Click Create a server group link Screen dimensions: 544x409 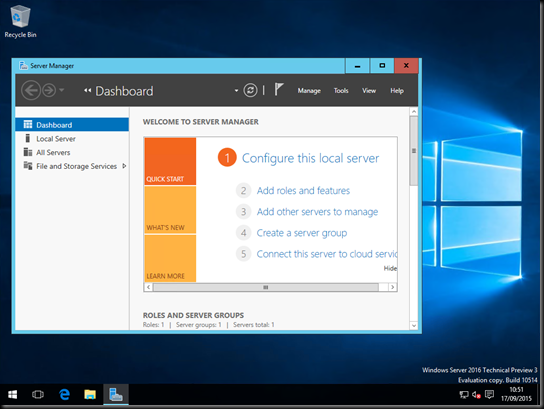coord(301,233)
